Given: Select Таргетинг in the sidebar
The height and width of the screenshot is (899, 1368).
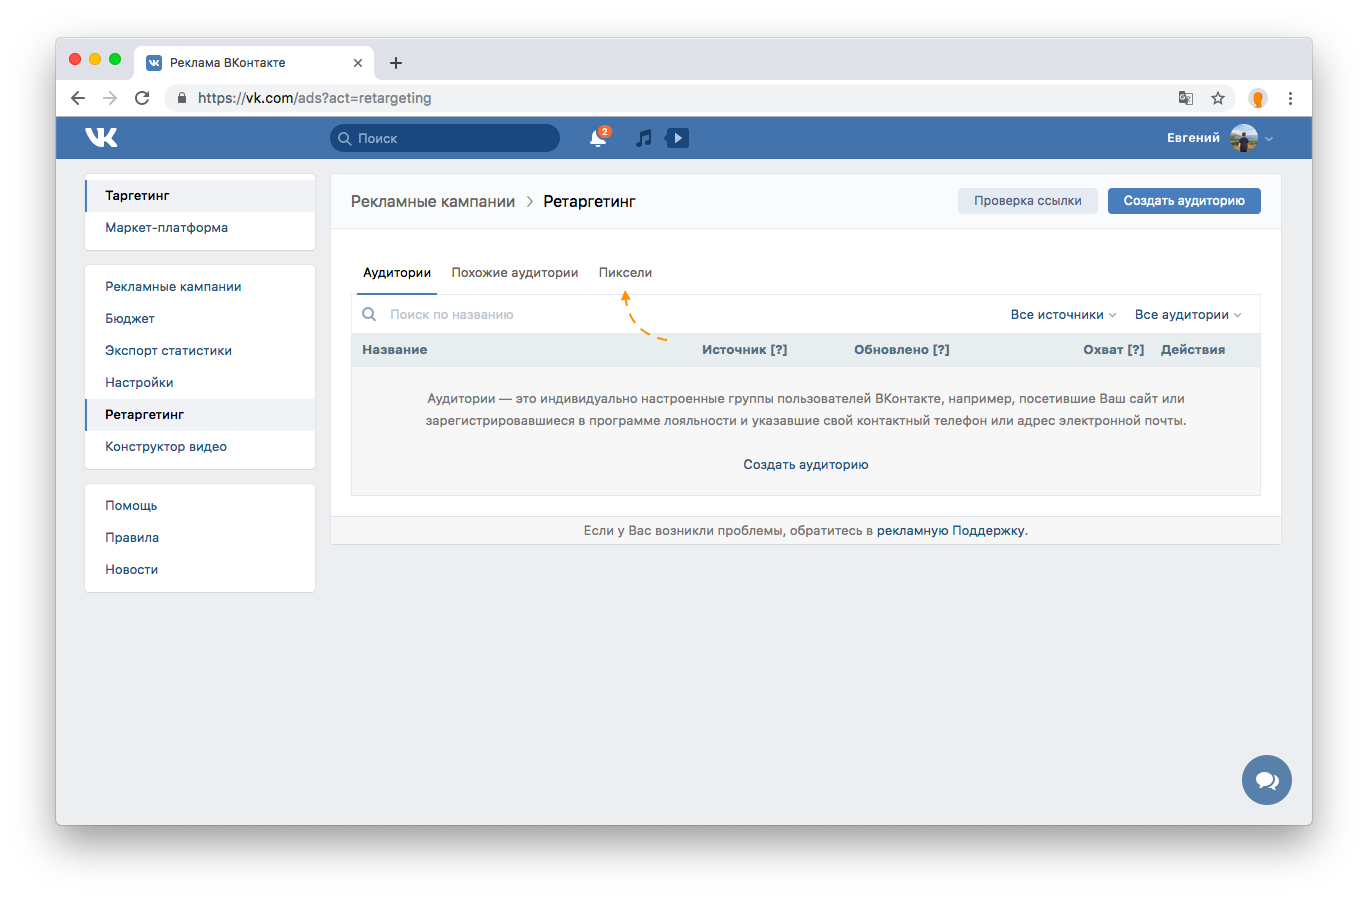Looking at the screenshot, I should click(200, 196).
